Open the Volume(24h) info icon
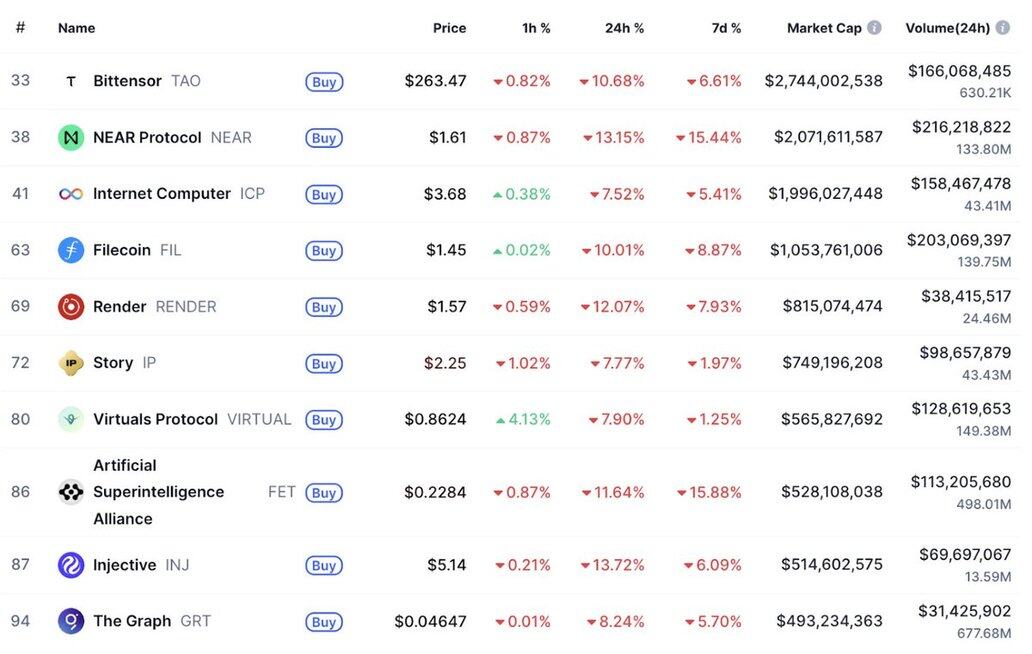1032x654 pixels. tap(1004, 28)
